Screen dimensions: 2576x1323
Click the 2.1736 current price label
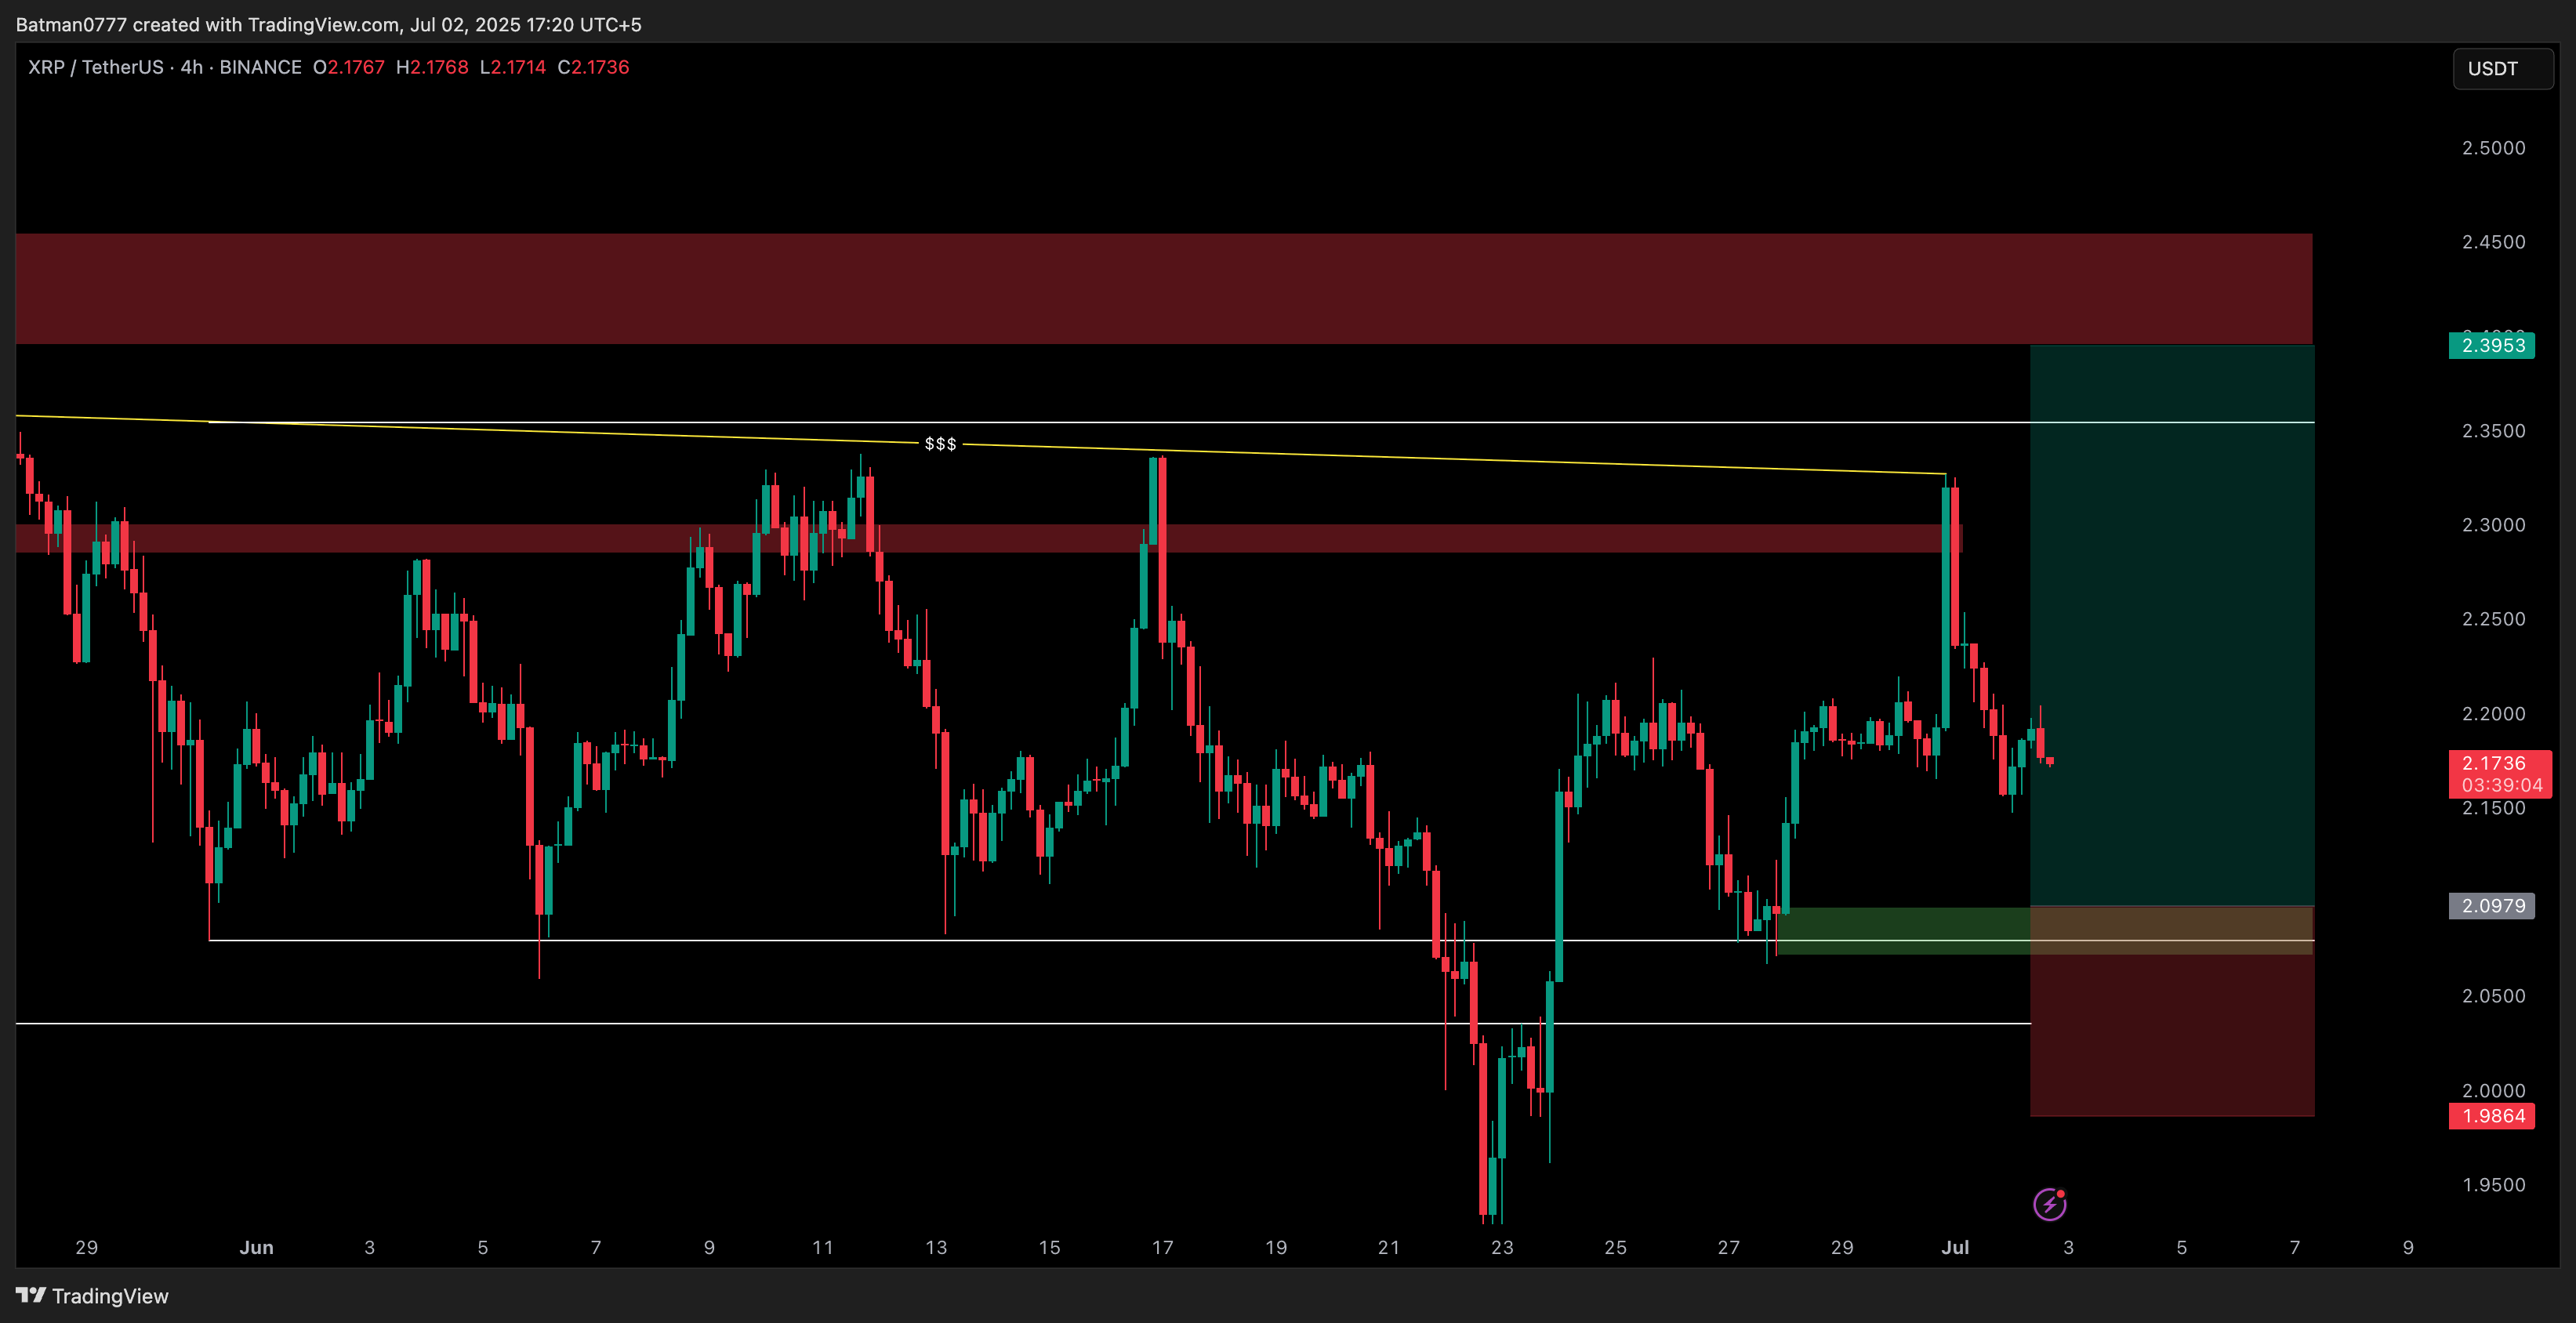[2494, 763]
